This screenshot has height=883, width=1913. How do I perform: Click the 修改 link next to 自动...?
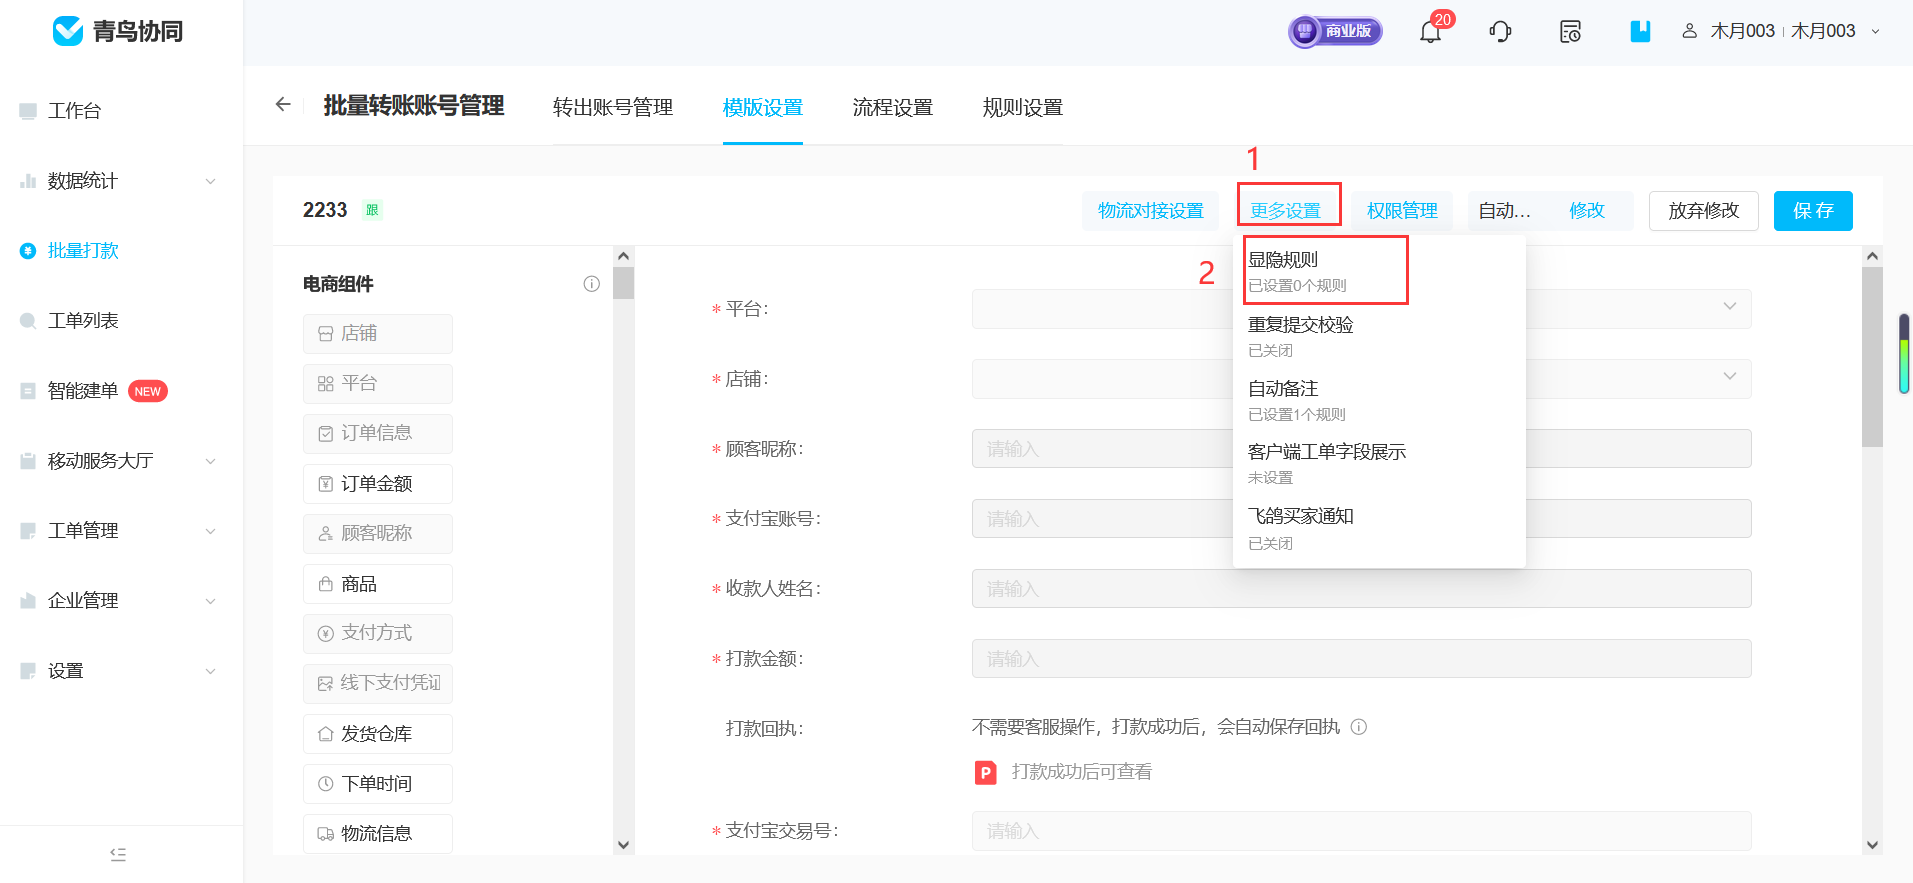coord(1587,211)
